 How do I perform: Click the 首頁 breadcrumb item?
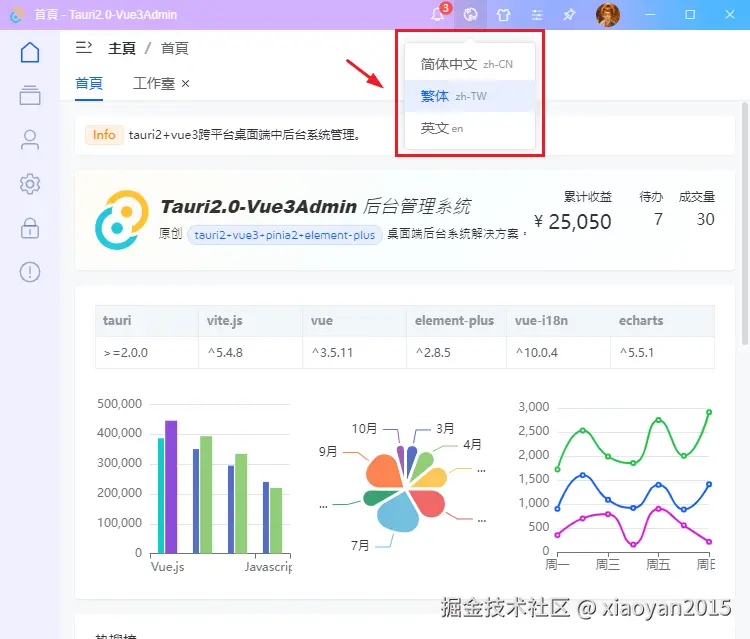[175, 48]
